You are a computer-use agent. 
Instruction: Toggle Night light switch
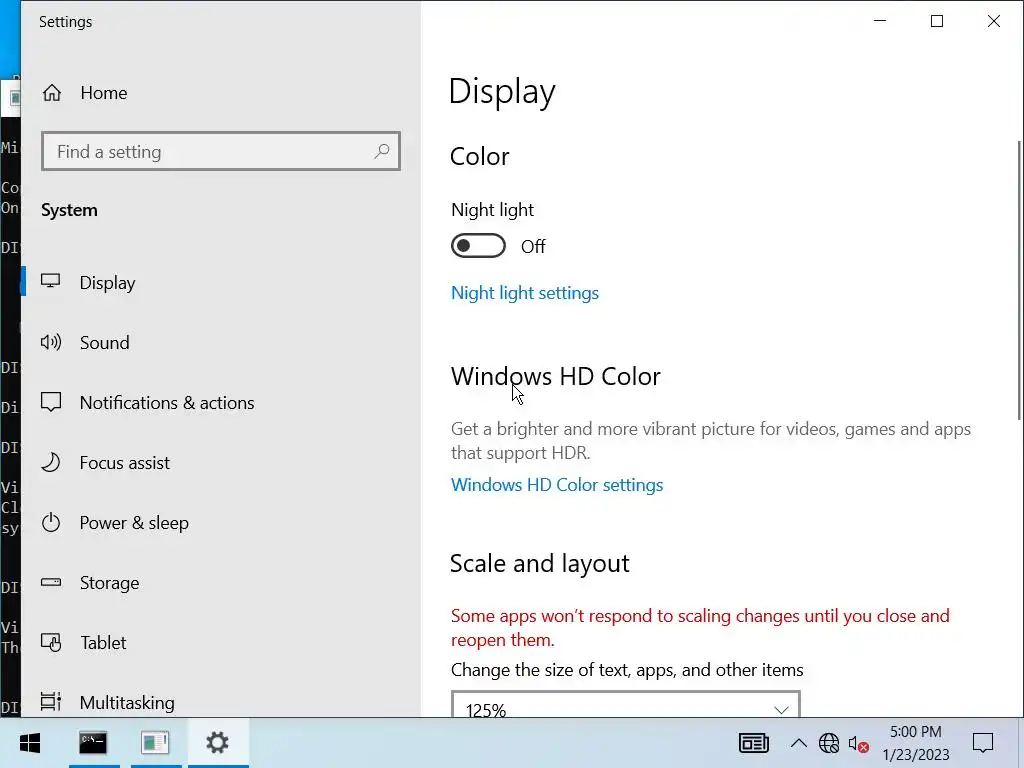point(478,246)
